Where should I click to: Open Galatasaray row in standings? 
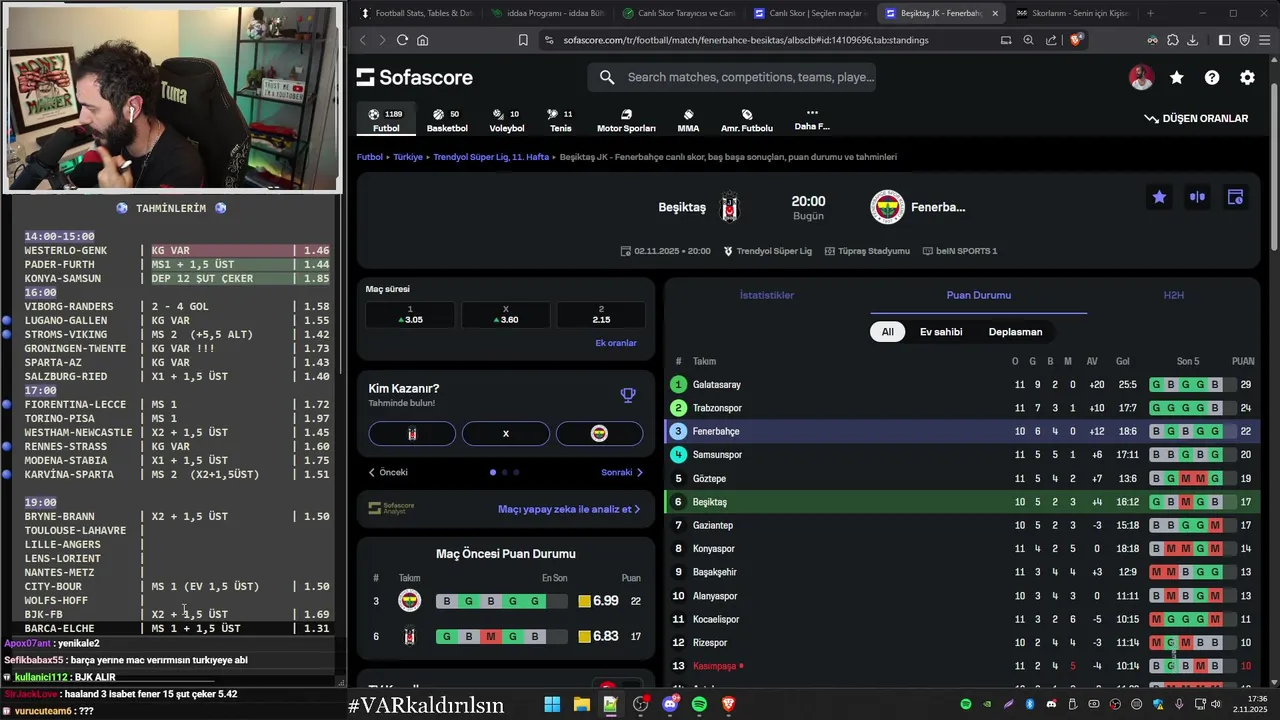point(962,384)
